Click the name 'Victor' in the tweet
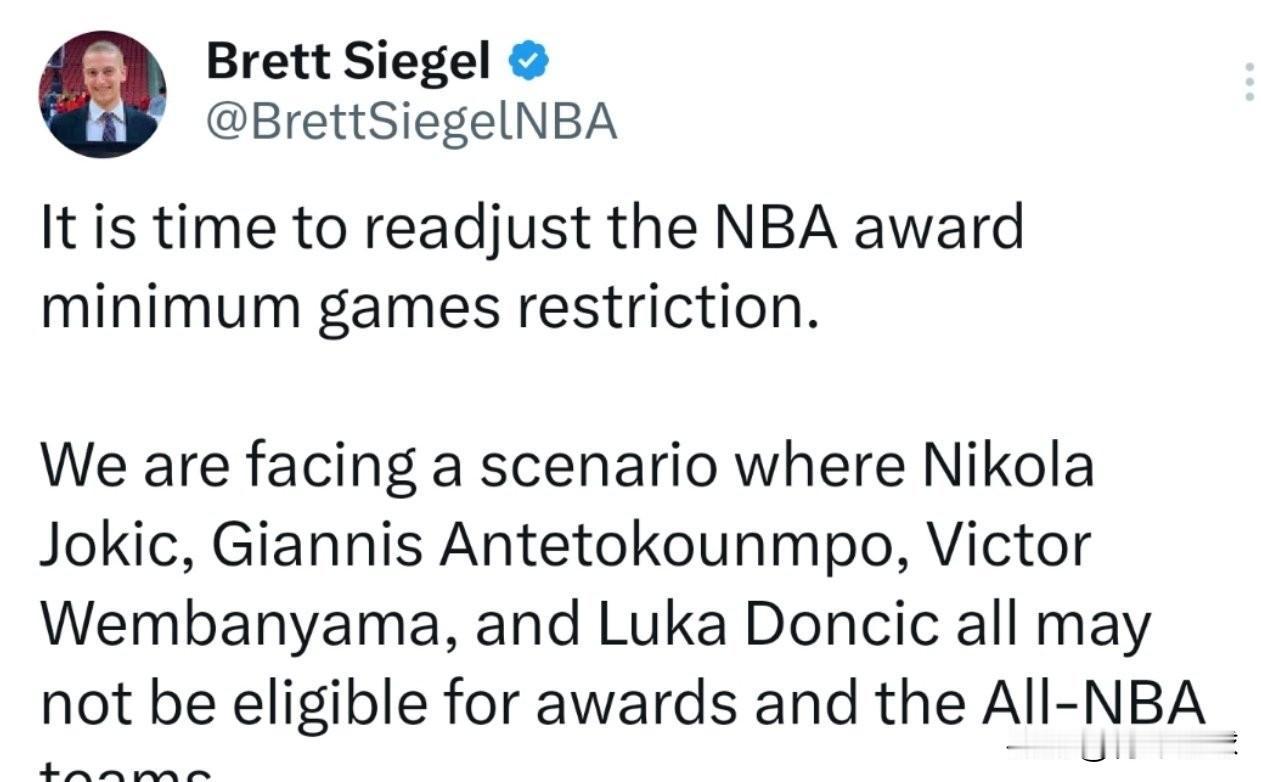This screenshot has height=782, width=1261. [x=1008, y=546]
